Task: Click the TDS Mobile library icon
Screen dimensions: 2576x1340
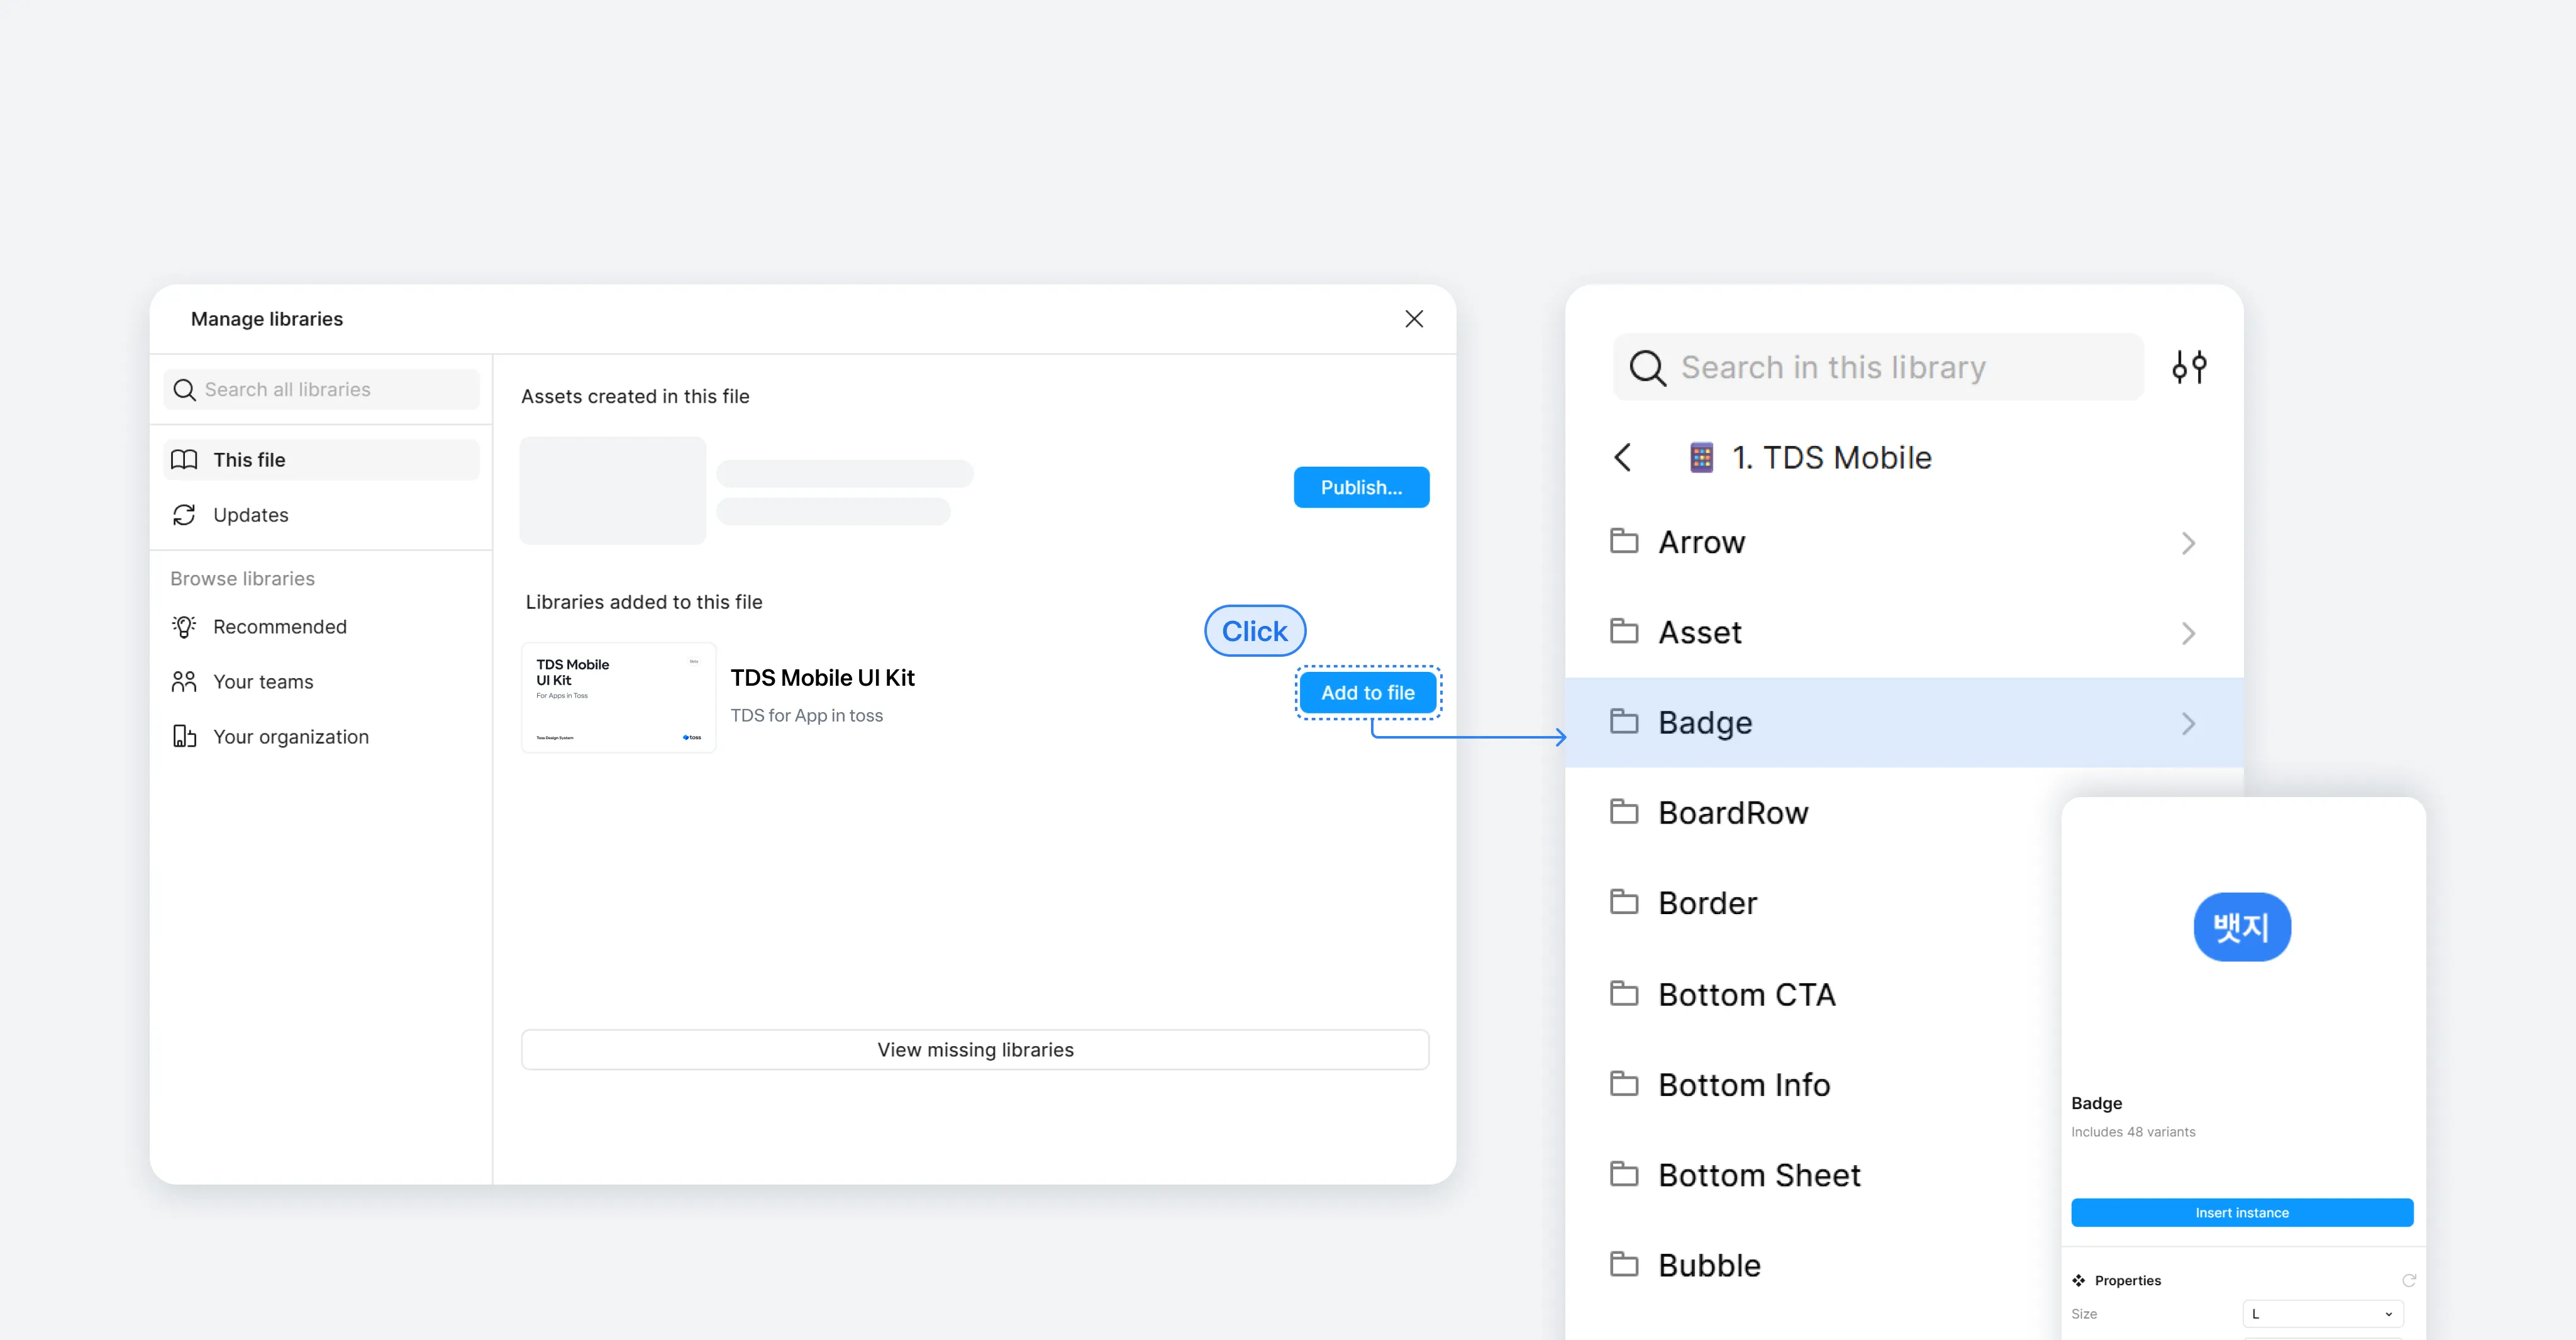Action: pos(1701,458)
